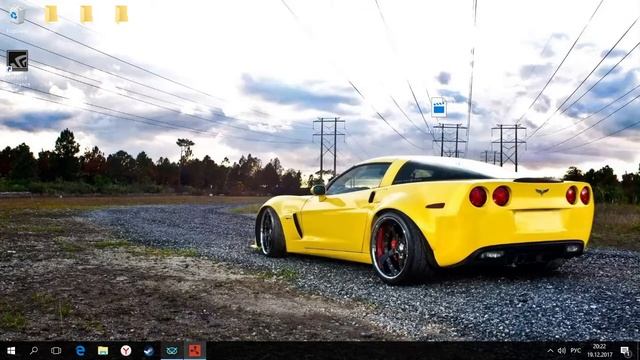The height and width of the screenshot is (360, 640).
Task: Launch Microsoft Edge from taskbar
Action: (x=80, y=351)
